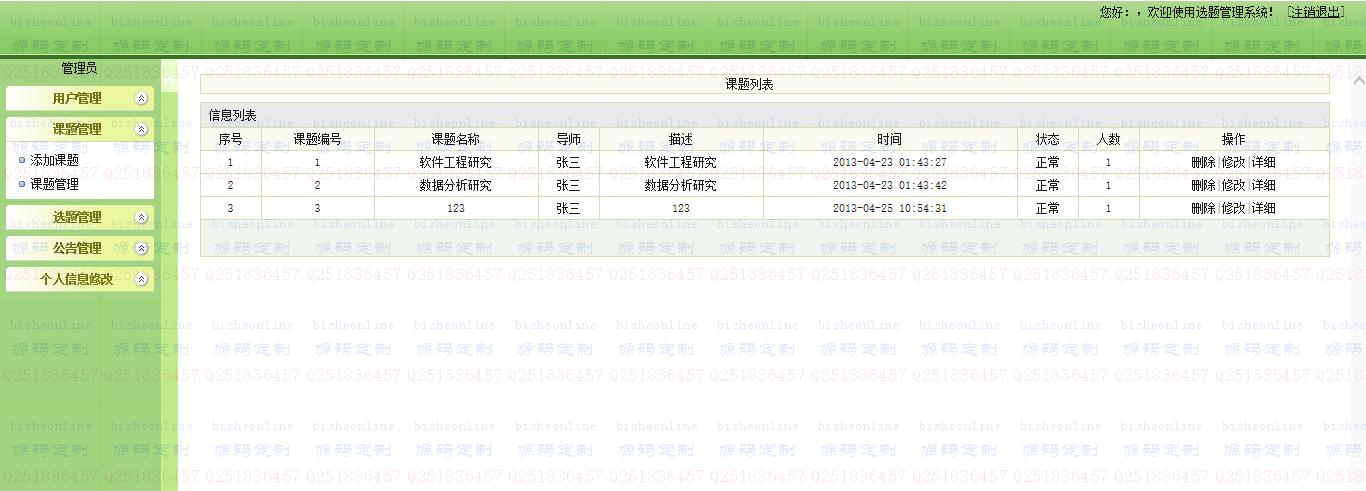Click the 管理员 role label

[80, 68]
